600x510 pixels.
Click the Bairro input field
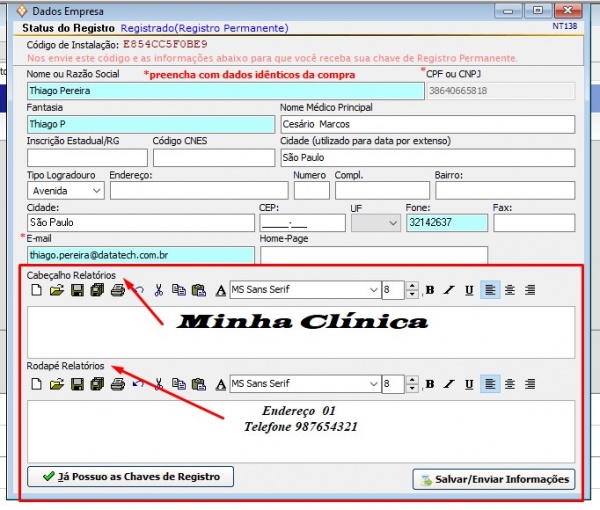coord(504,190)
